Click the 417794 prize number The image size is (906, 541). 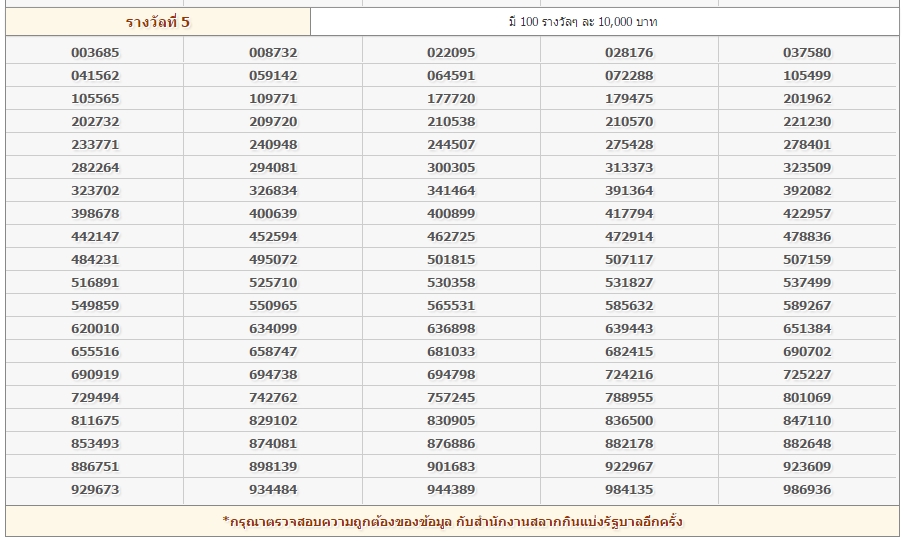629,214
